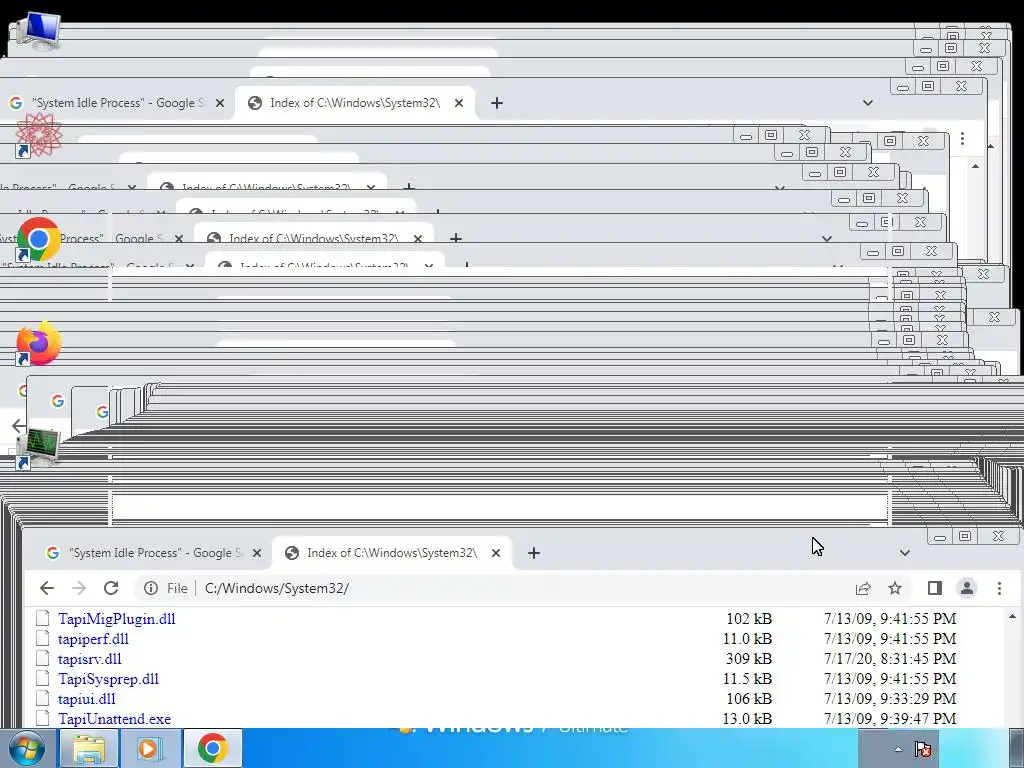Close System Idle Process tab in front window

(257, 553)
